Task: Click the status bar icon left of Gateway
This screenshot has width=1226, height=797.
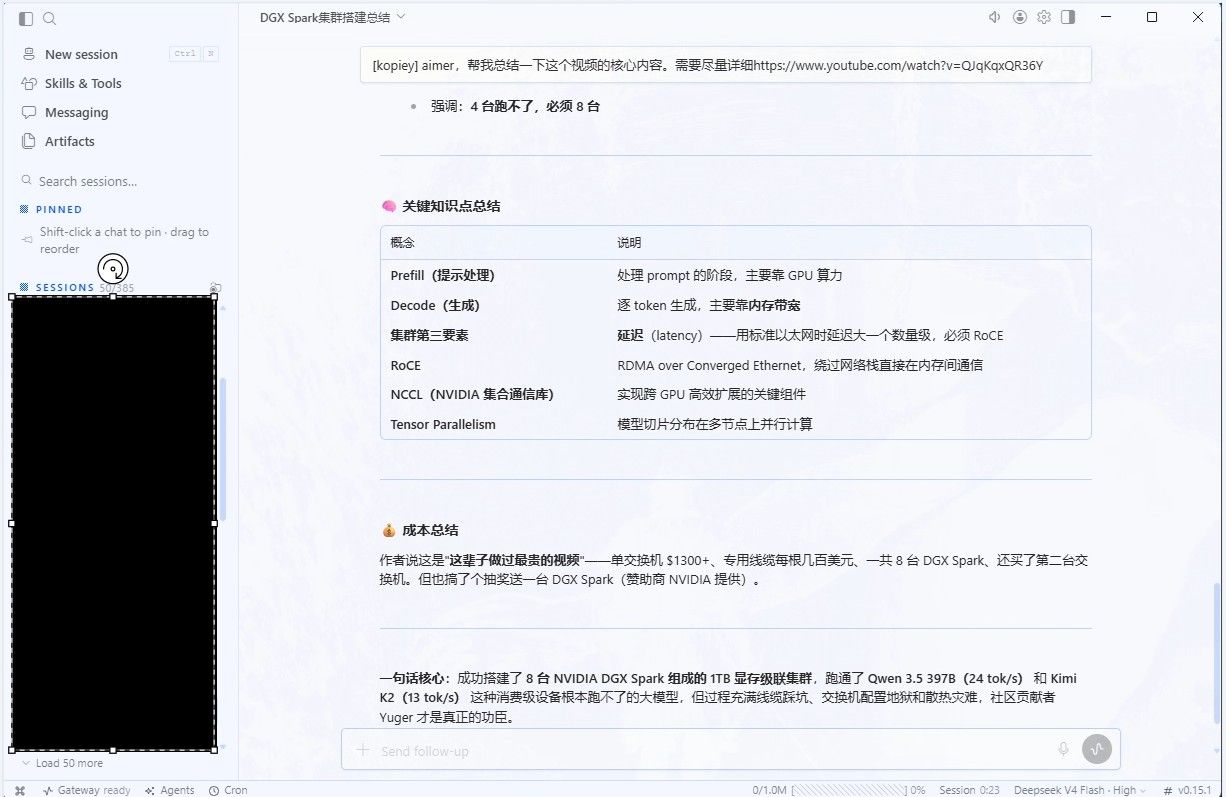Action: pyautogui.click(x=20, y=790)
